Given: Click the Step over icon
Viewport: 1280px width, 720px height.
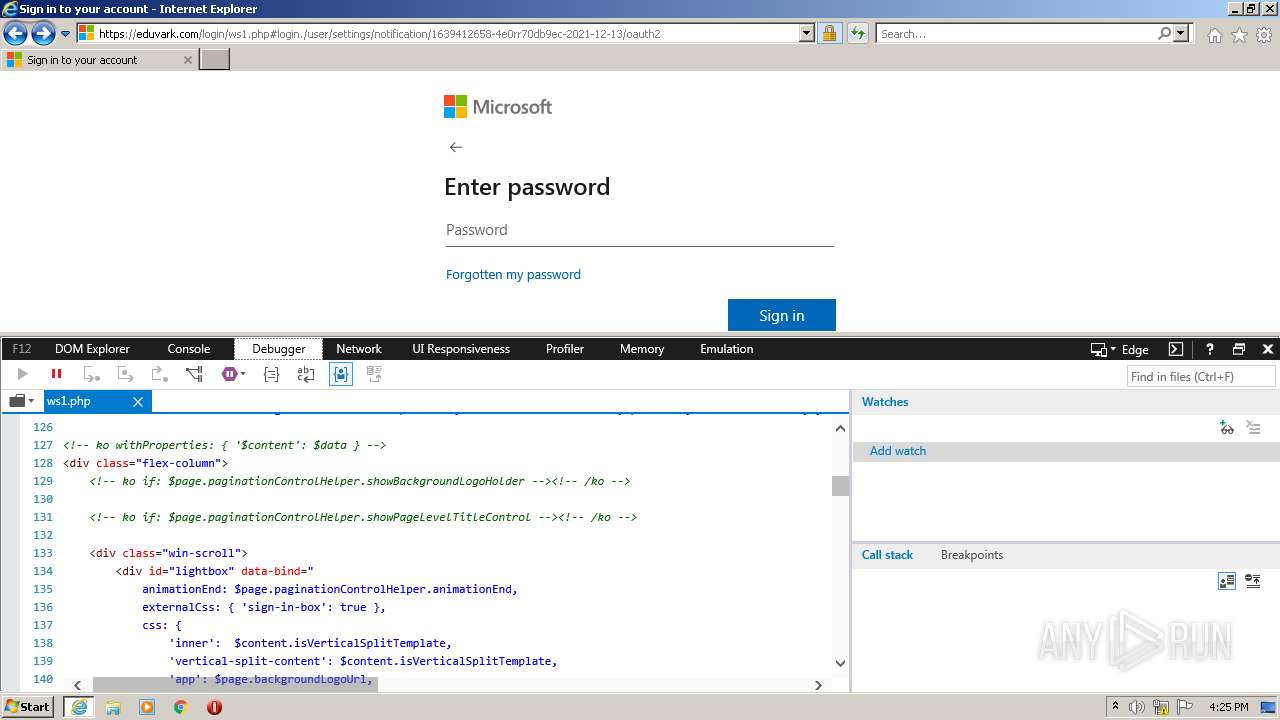Looking at the screenshot, I should [x=125, y=374].
